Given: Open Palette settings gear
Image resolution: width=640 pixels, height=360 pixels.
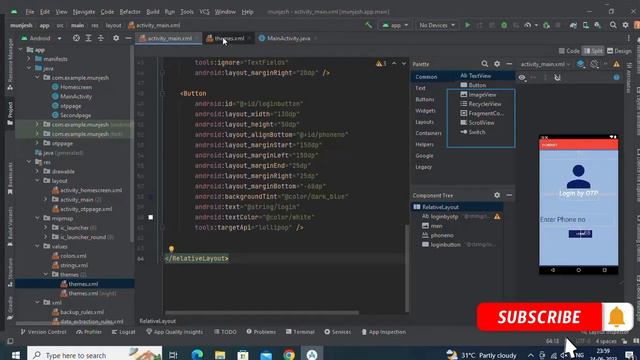Looking at the screenshot, I should 497,64.
